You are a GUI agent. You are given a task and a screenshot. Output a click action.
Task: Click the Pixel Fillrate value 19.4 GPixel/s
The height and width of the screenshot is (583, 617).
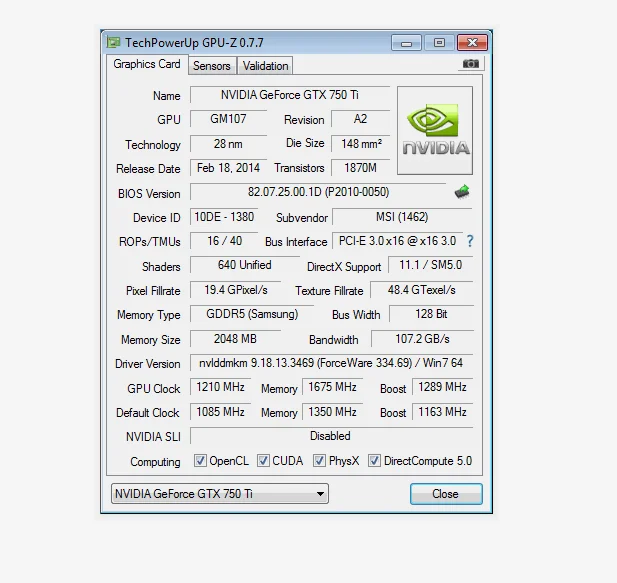coord(235,290)
